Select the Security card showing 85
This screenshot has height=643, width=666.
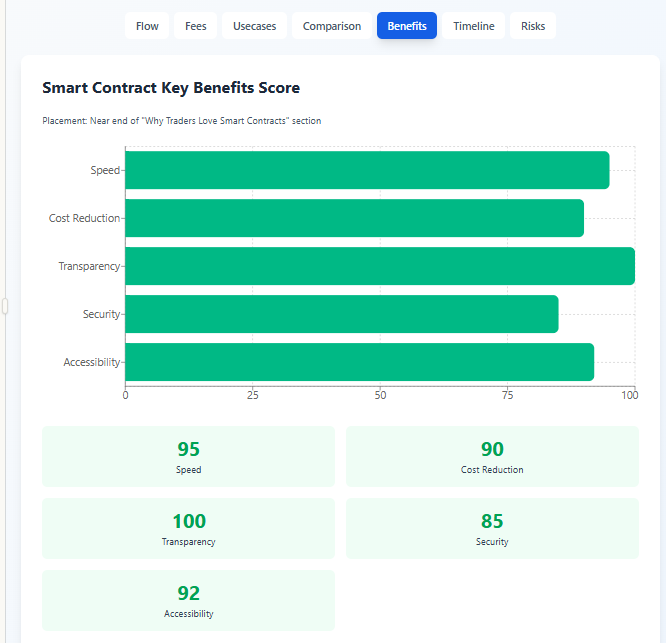point(492,529)
